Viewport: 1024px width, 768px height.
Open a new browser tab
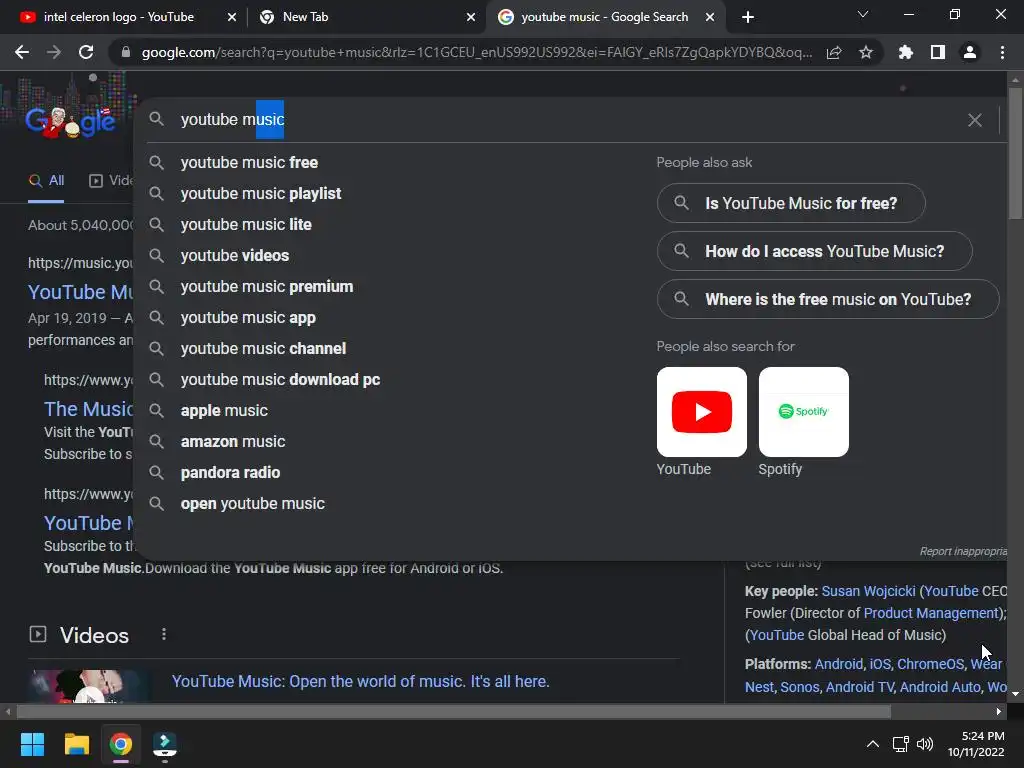tap(748, 17)
